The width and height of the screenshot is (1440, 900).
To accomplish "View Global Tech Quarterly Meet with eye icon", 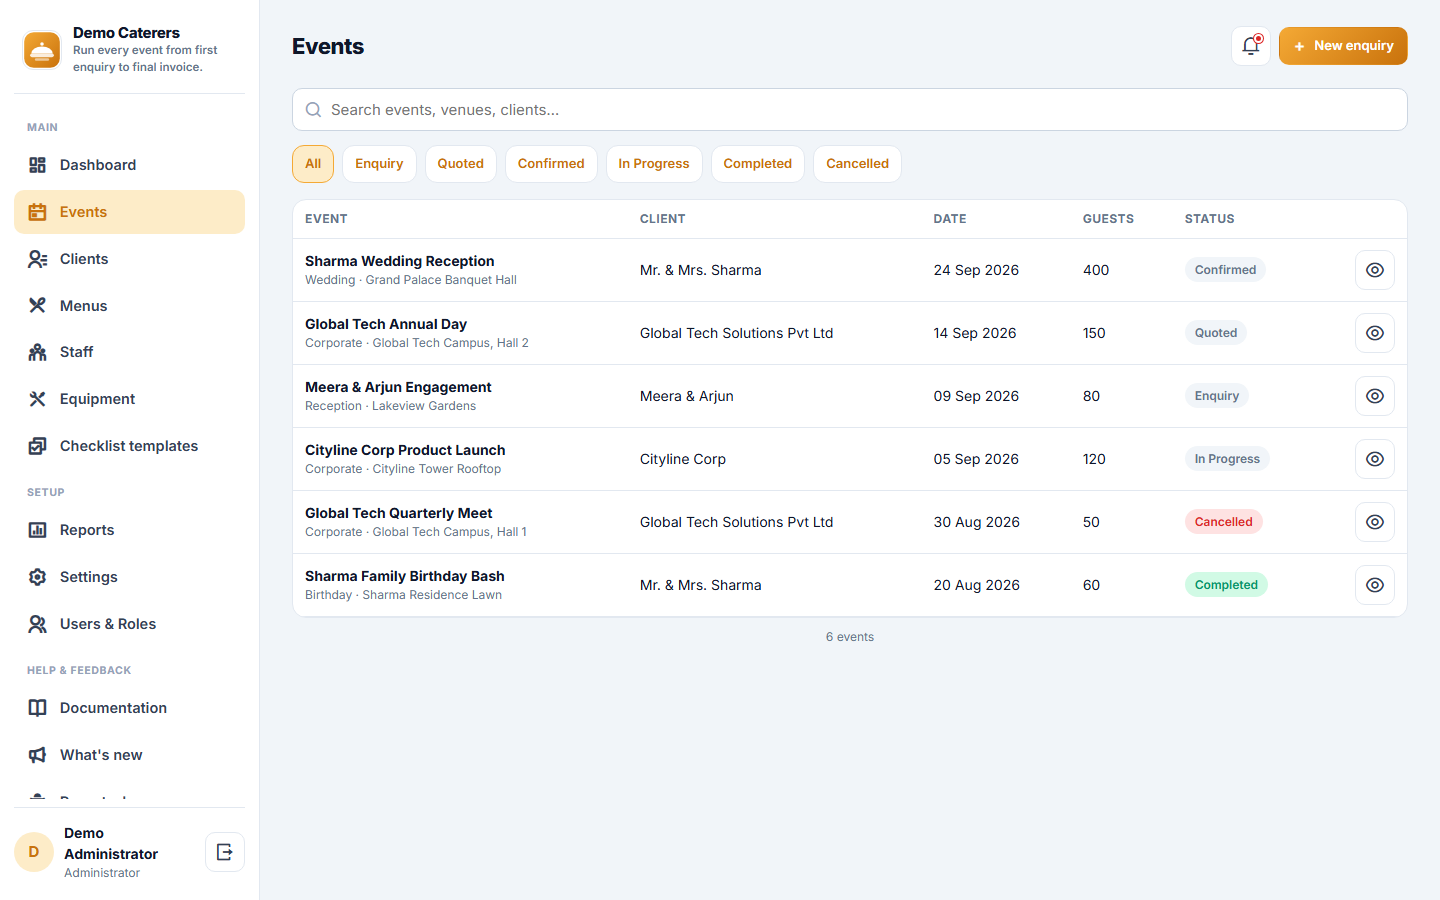I will point(1375,522).
